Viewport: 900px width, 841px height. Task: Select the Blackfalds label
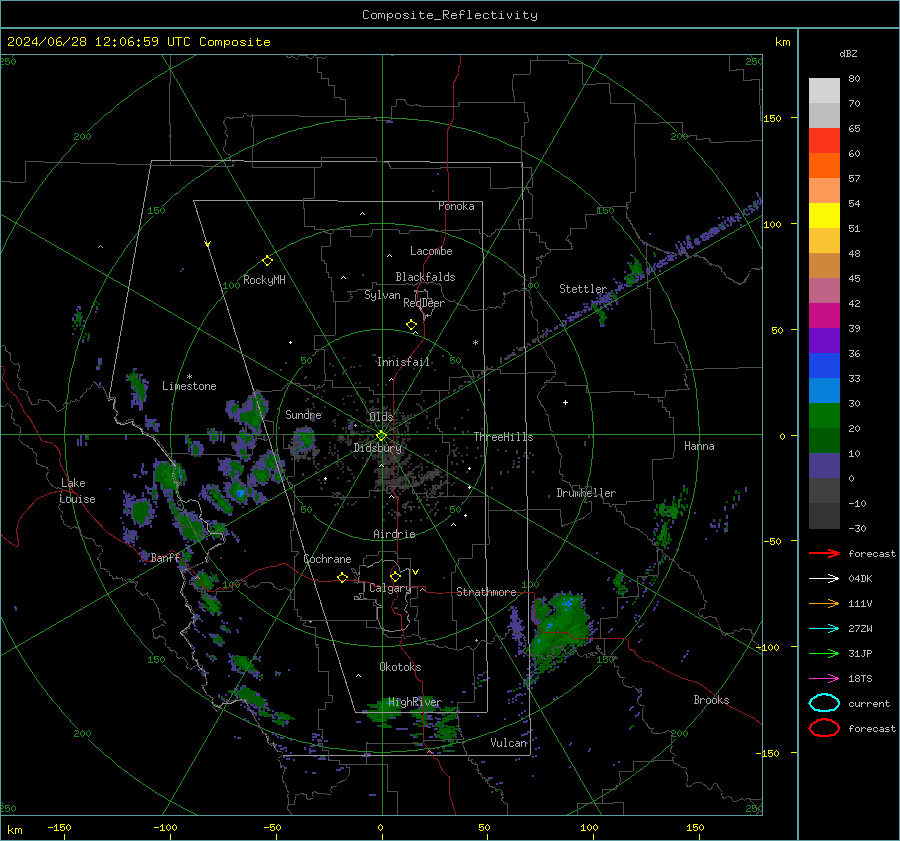(x=425, y=277)
